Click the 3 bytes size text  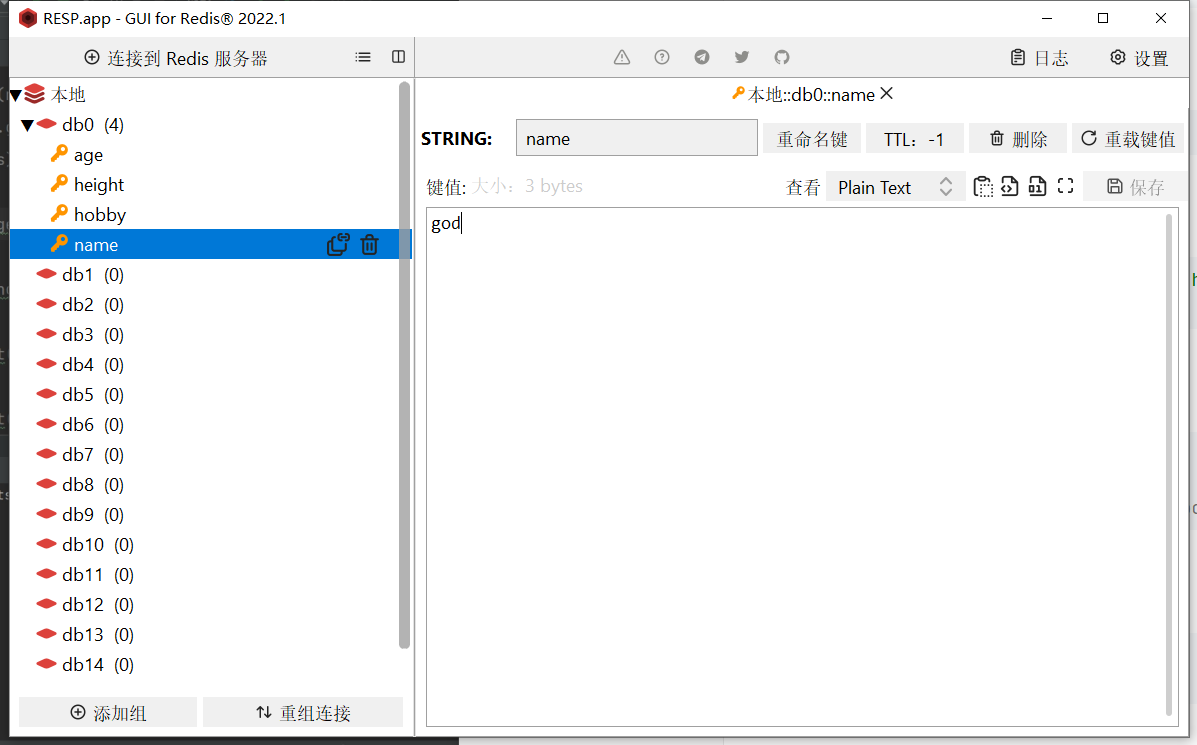click(x=553, y=186)
